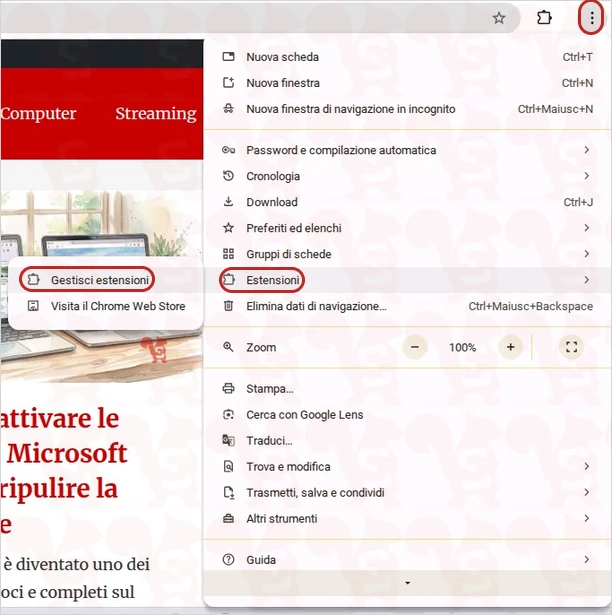This screenshot has width=612, height=615.
Task: Select Stampa... menu entry
Action: point(407,388)
